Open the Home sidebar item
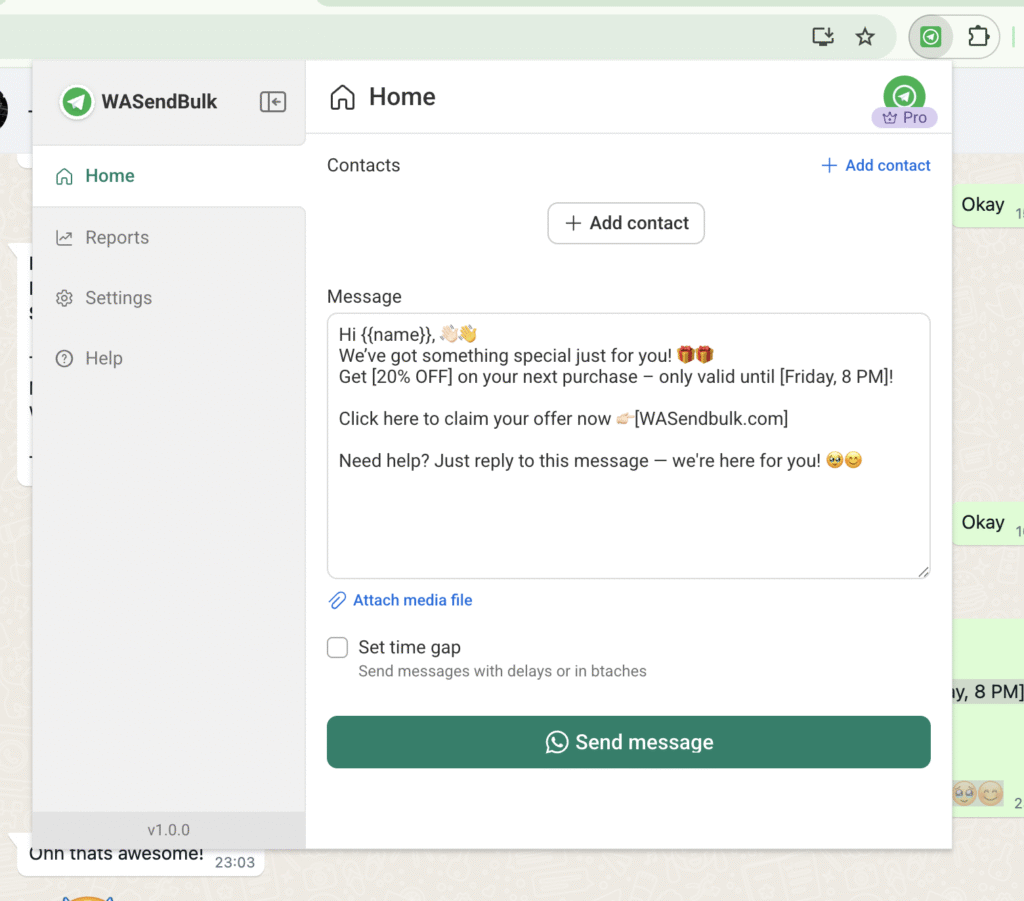 coord(168,176)
